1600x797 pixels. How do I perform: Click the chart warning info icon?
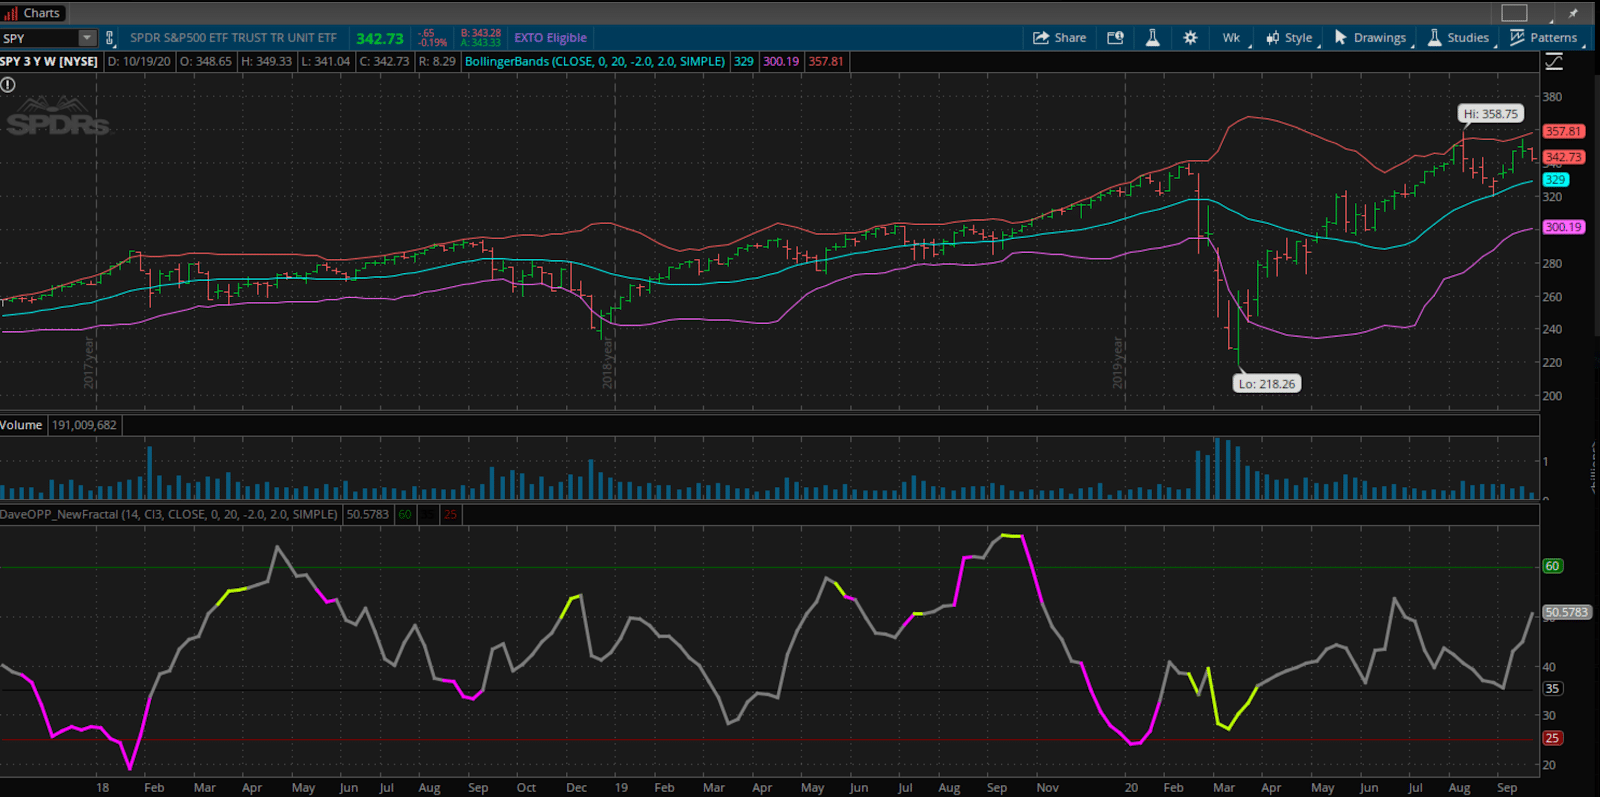(x=8, y=85)
